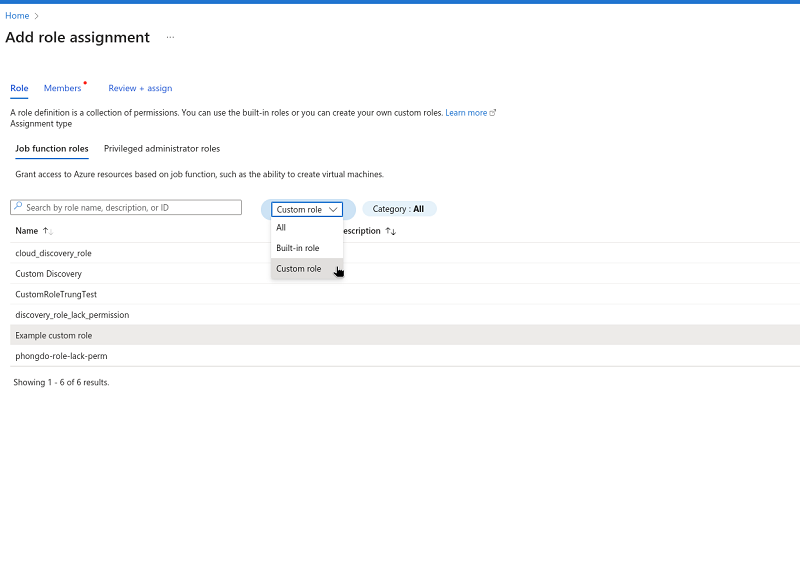
Task: Click the Home breadcrumb link
Action: [x=17, y=16]
